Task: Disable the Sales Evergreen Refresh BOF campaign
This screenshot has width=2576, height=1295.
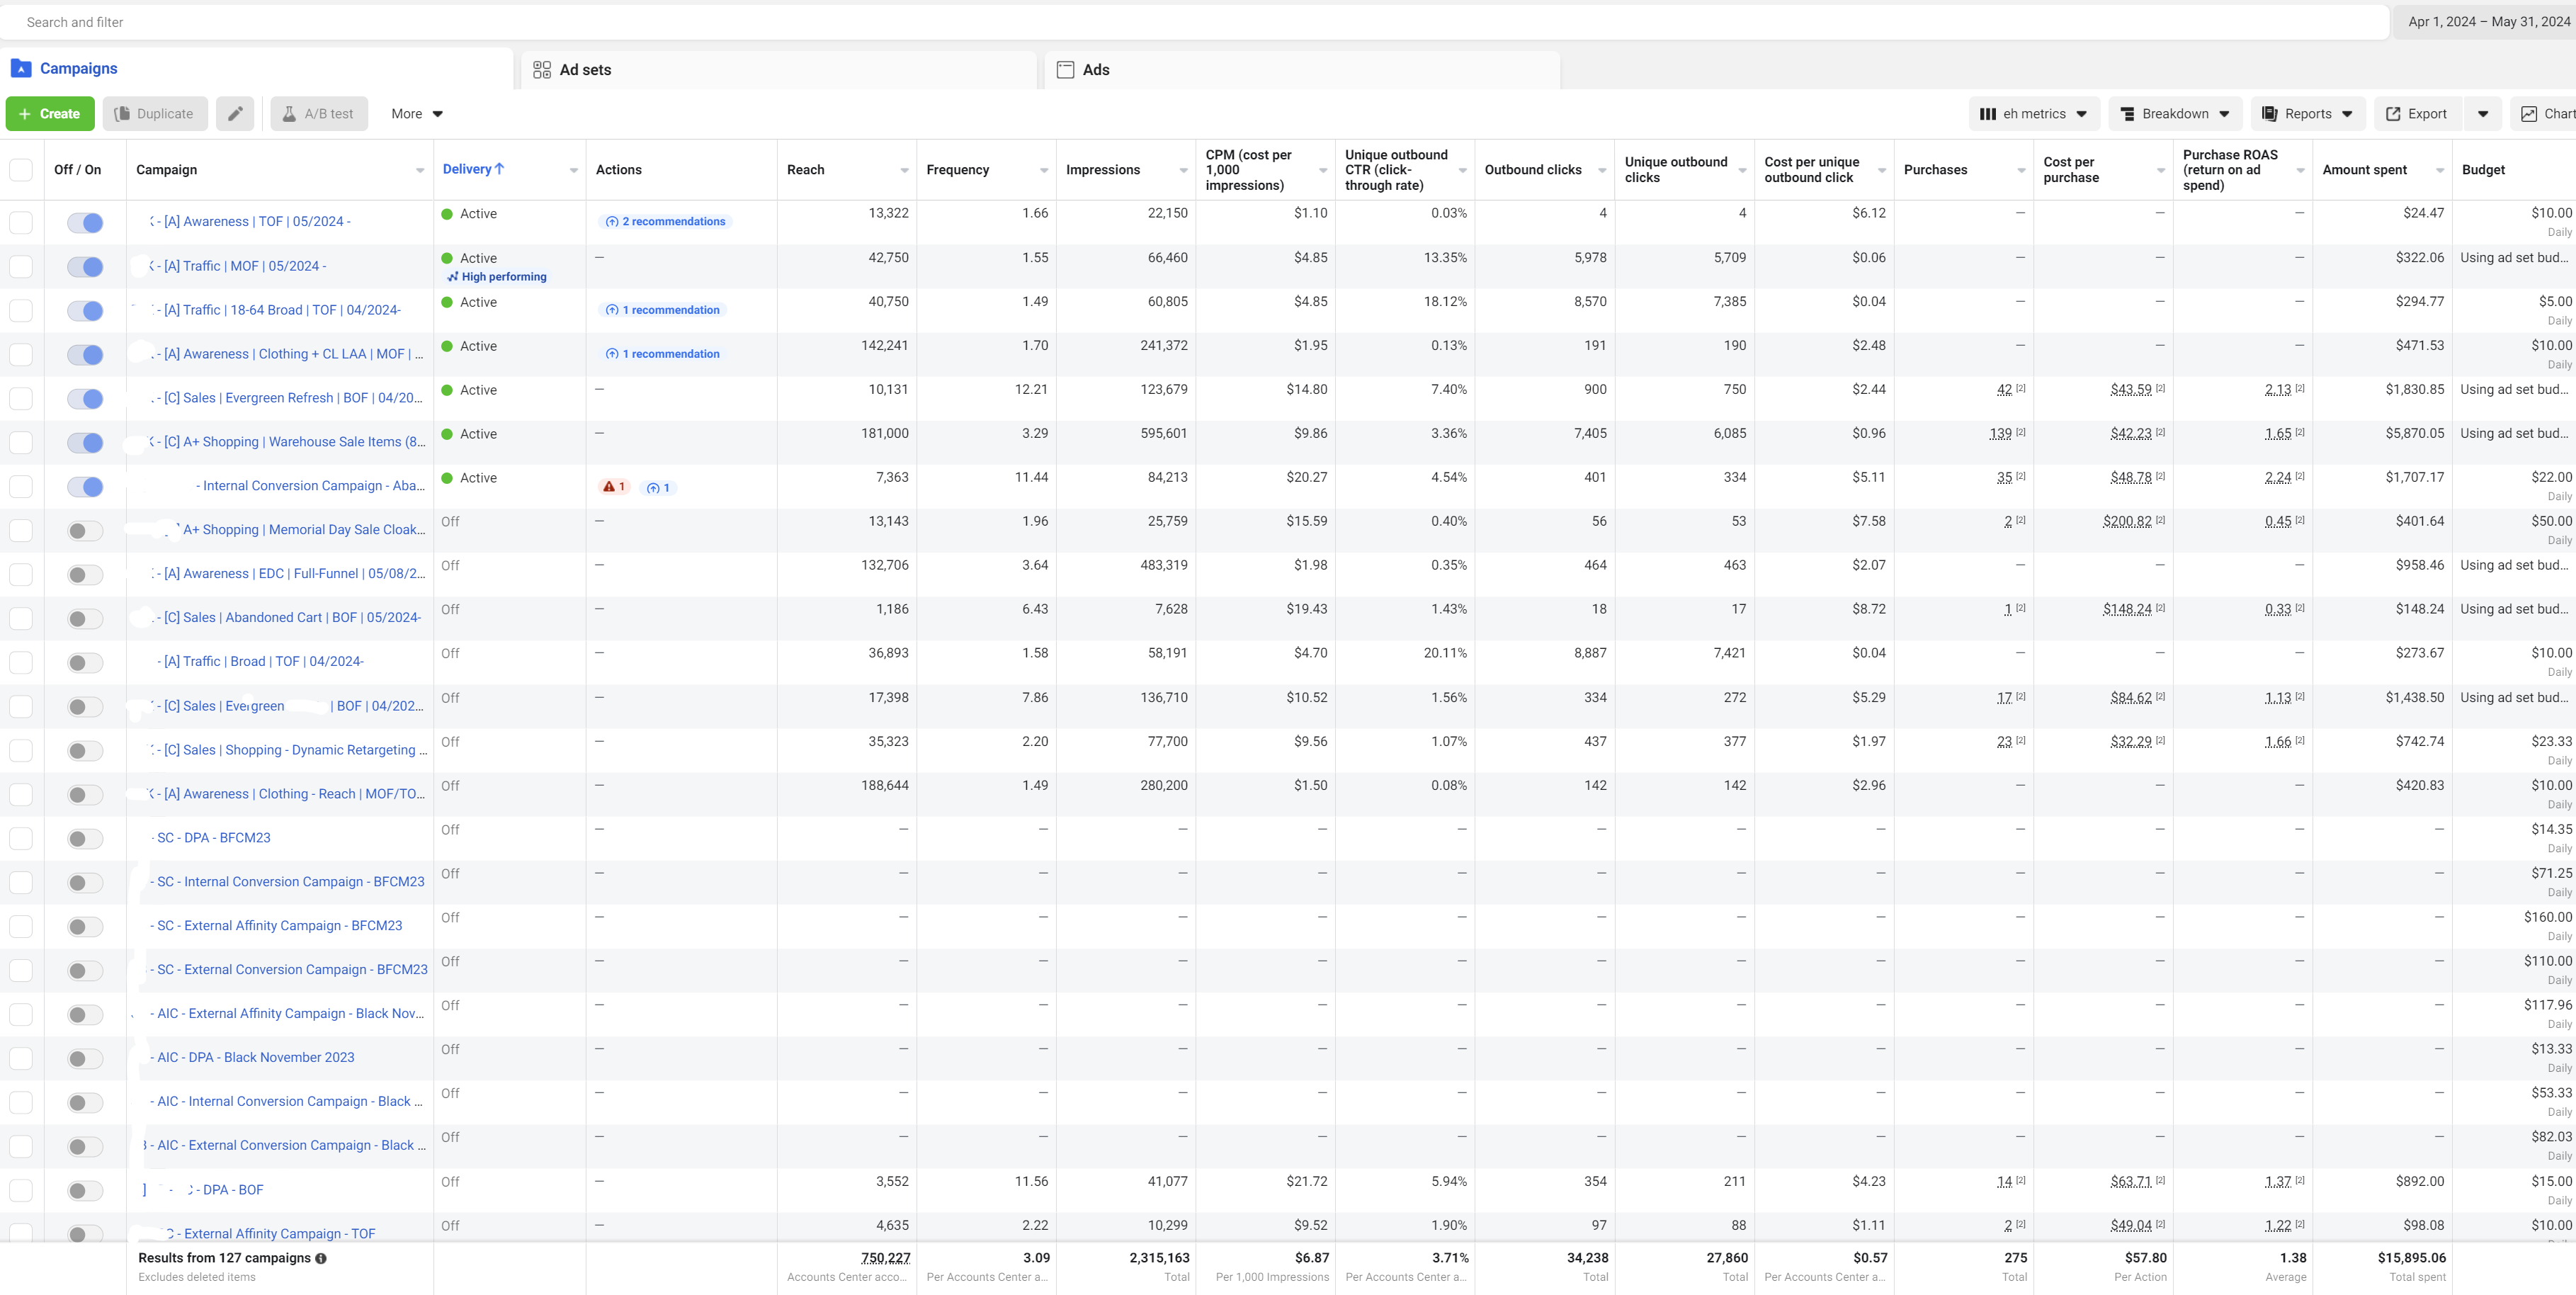Action: click(x=85, y=399)
